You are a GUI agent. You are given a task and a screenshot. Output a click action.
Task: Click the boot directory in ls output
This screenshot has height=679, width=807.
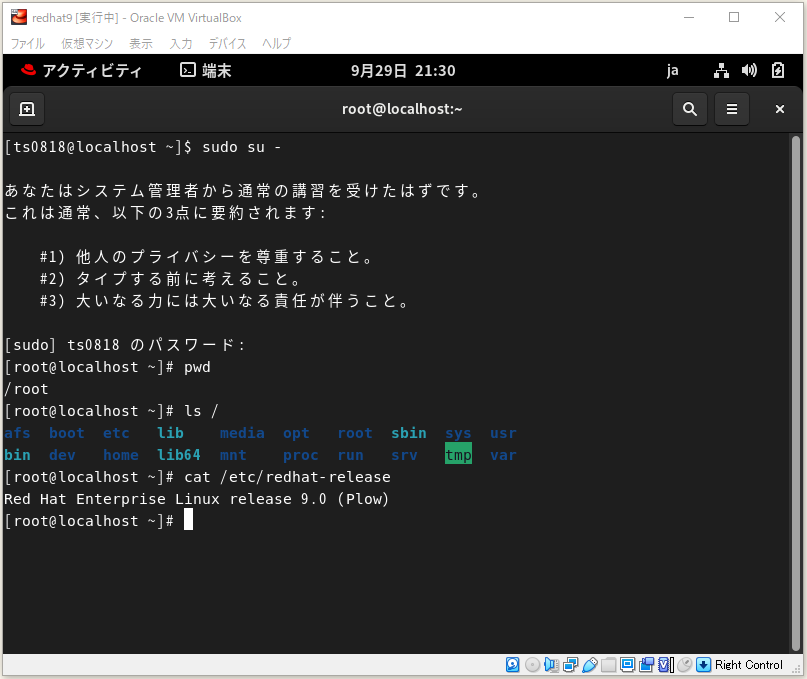coord(66,433)
